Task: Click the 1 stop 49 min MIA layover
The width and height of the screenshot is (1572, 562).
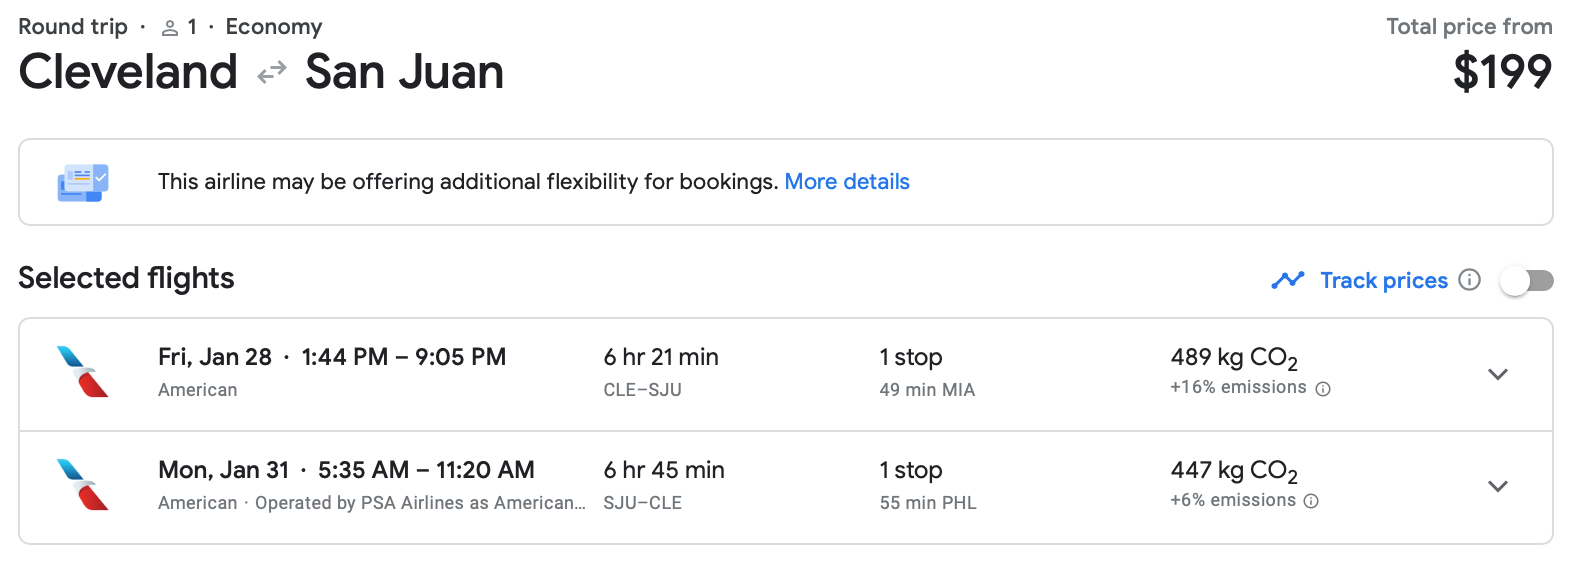Action: point(927,372)
